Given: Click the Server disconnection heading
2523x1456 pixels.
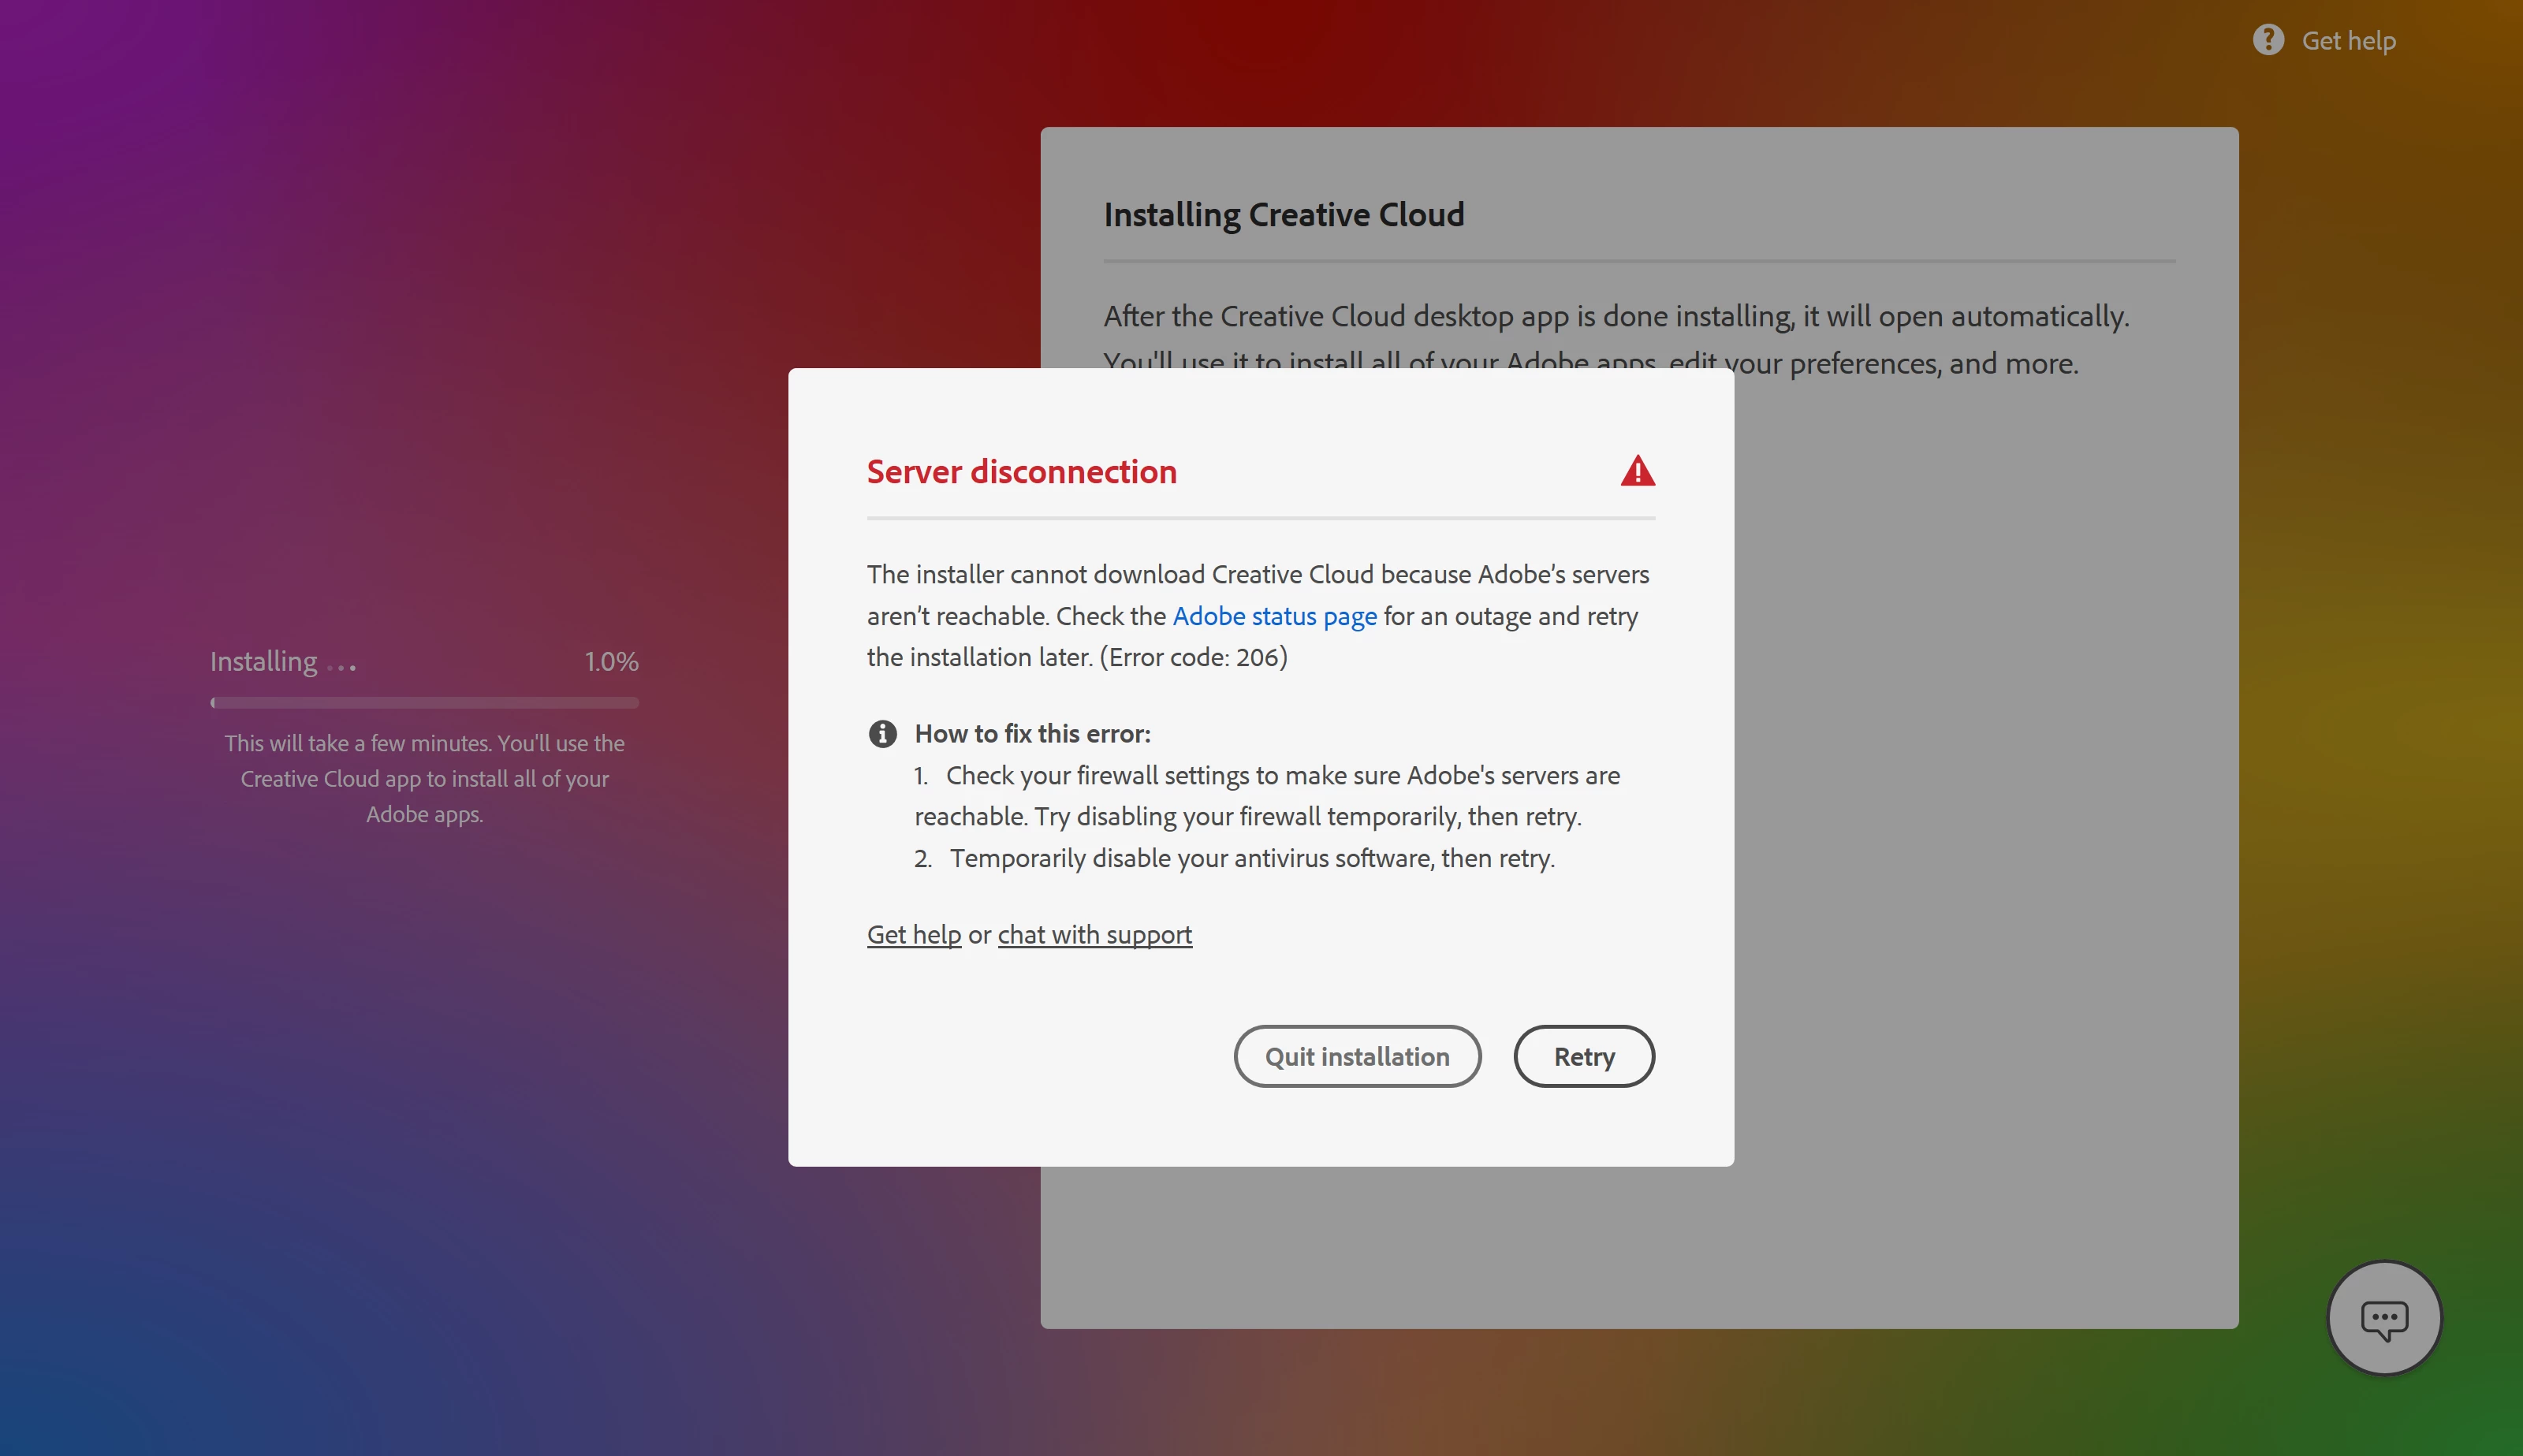Looking at the screenshot, I should (1021, 472).
